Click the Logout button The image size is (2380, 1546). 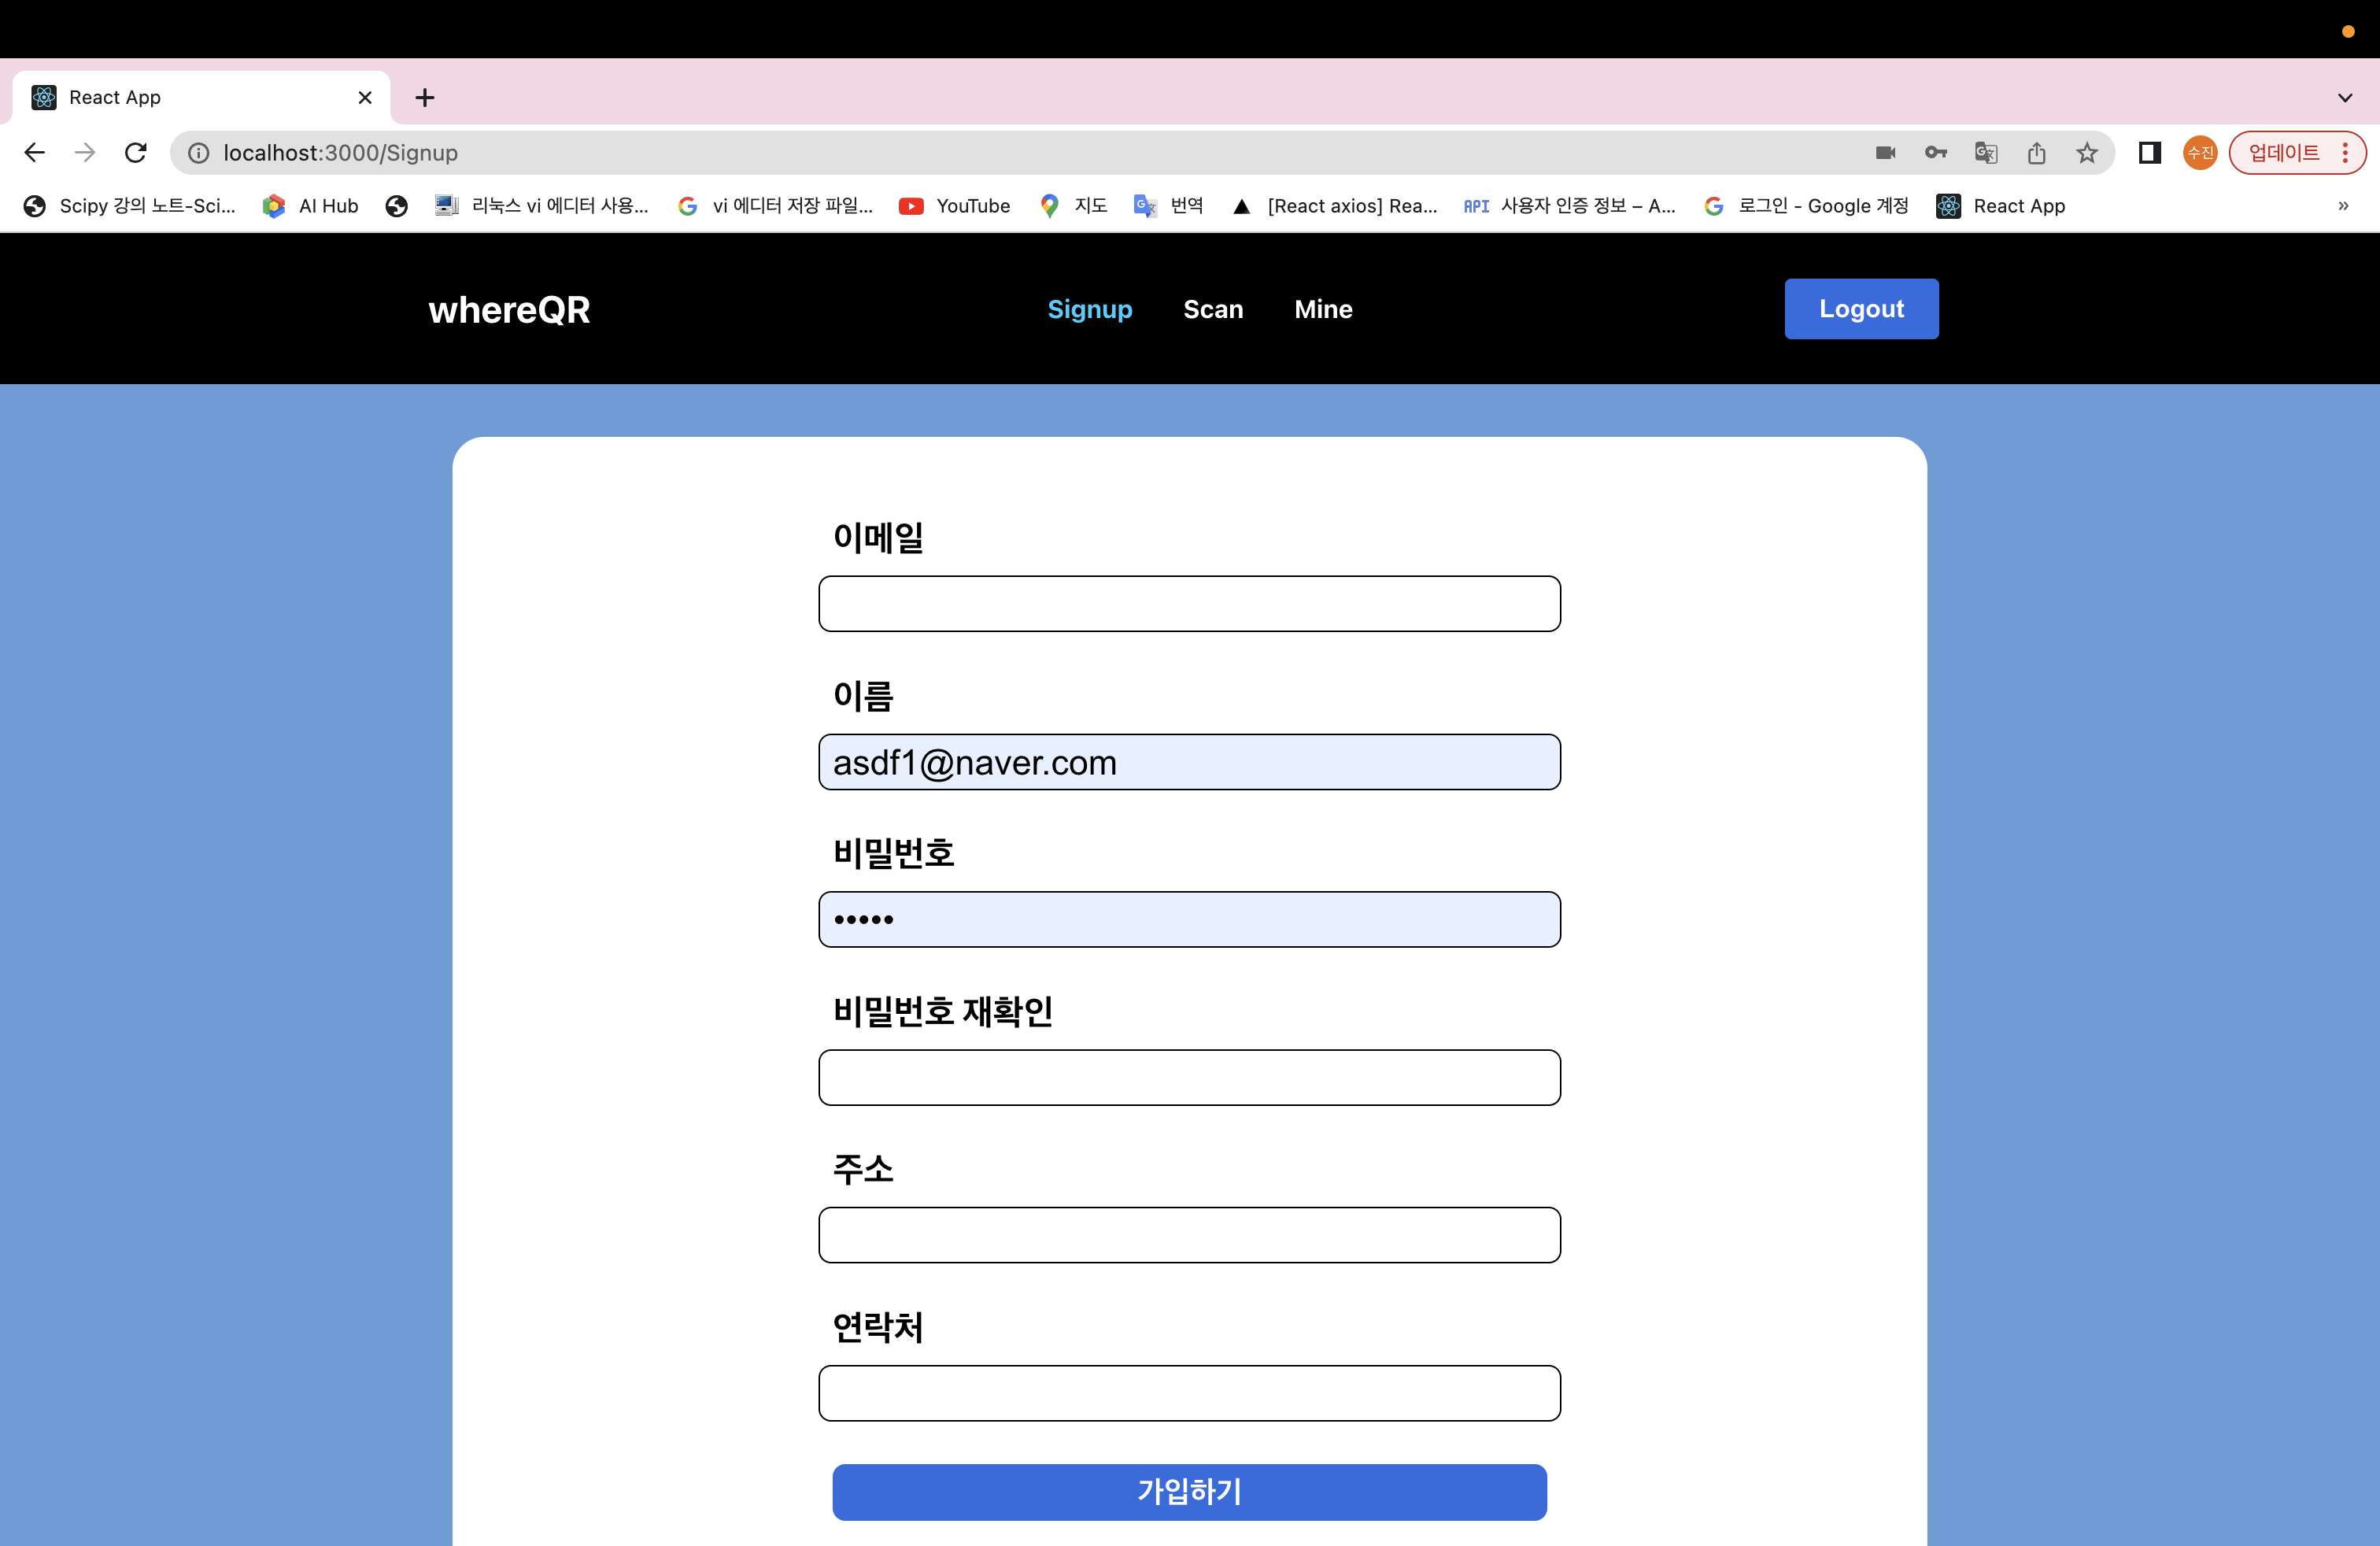1861,309
